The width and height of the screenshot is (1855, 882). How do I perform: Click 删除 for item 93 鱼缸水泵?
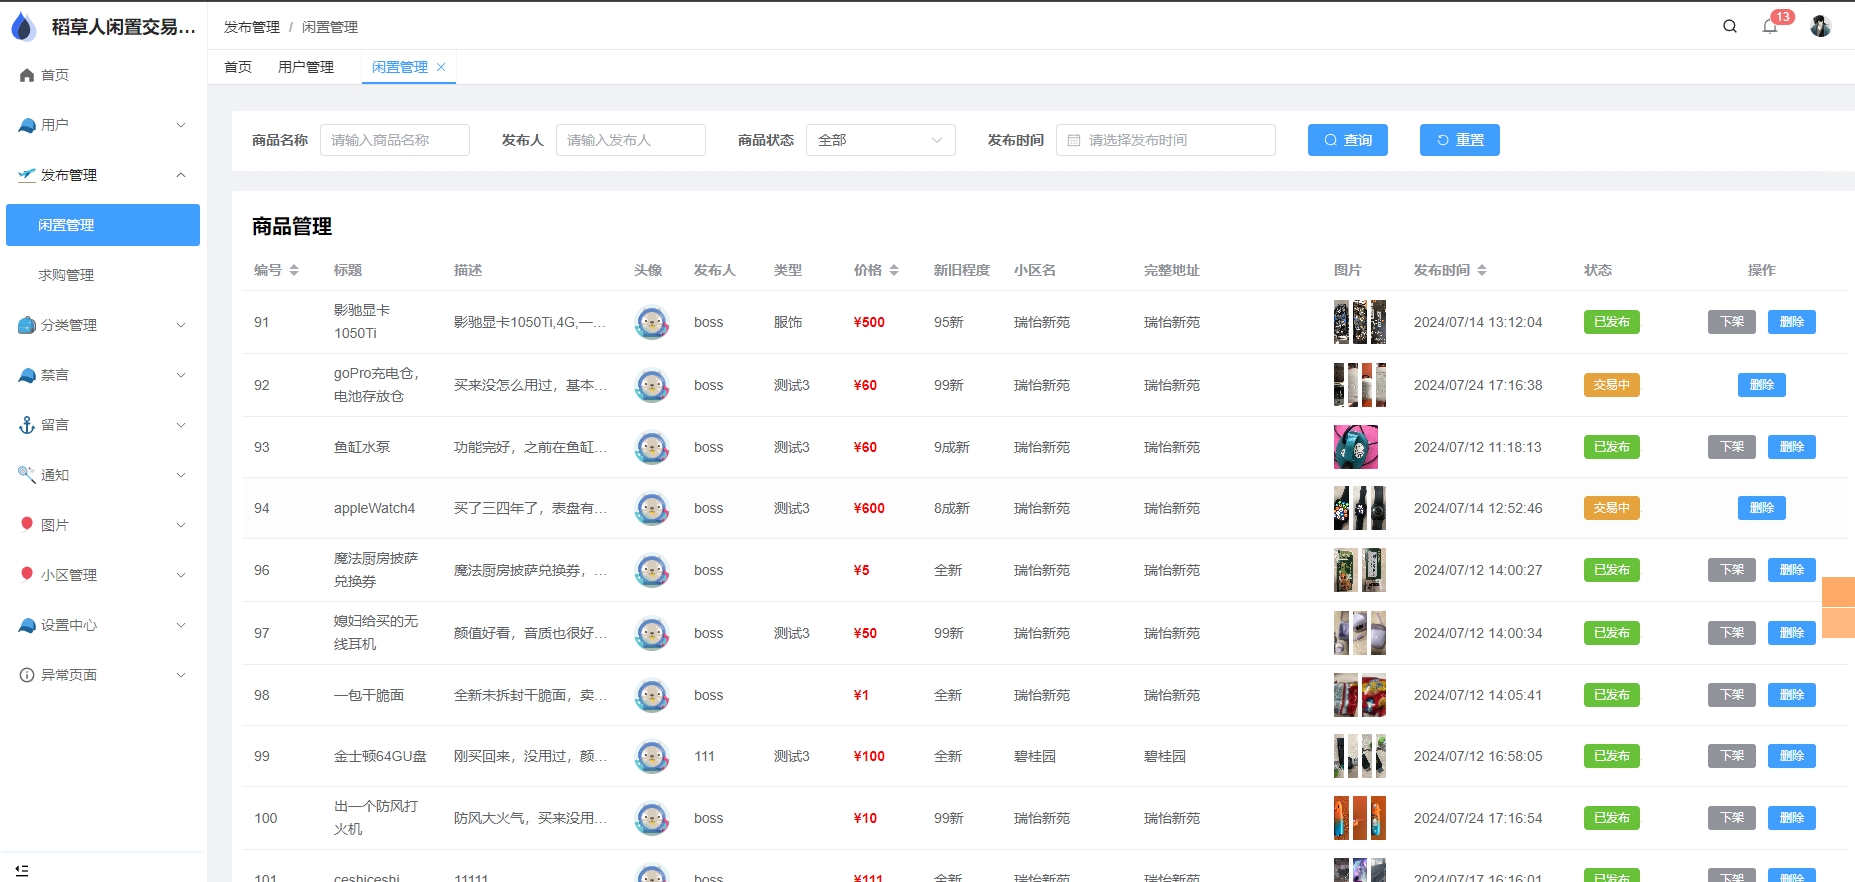click(1792, 447)
